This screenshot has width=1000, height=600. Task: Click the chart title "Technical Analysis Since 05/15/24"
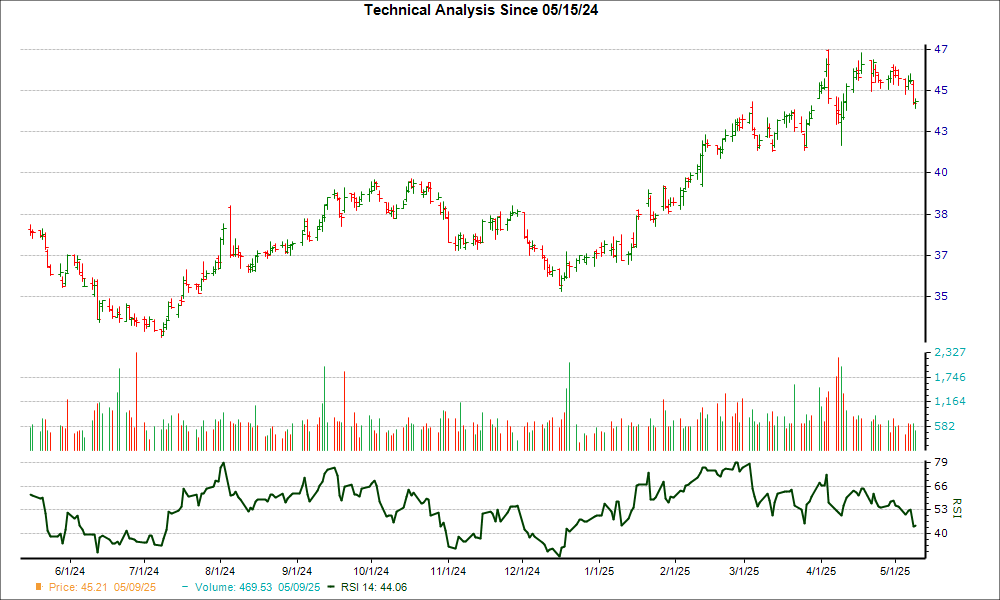[481, 10]
